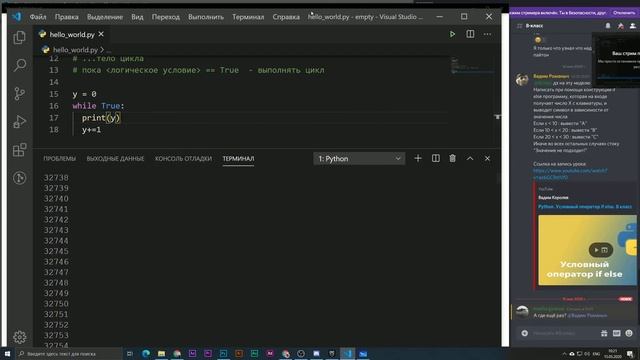Close the hello_world.py editor tab
Screen dimensions: 640x360
[101, 34]
